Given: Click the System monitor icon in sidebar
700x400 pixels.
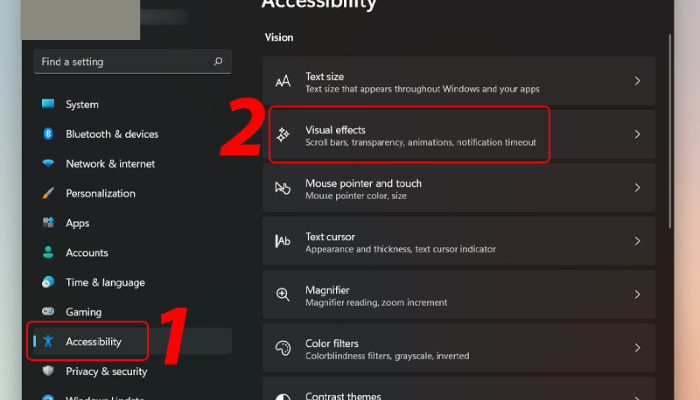Looking at the screenshot, I should (x=48, y=104).
